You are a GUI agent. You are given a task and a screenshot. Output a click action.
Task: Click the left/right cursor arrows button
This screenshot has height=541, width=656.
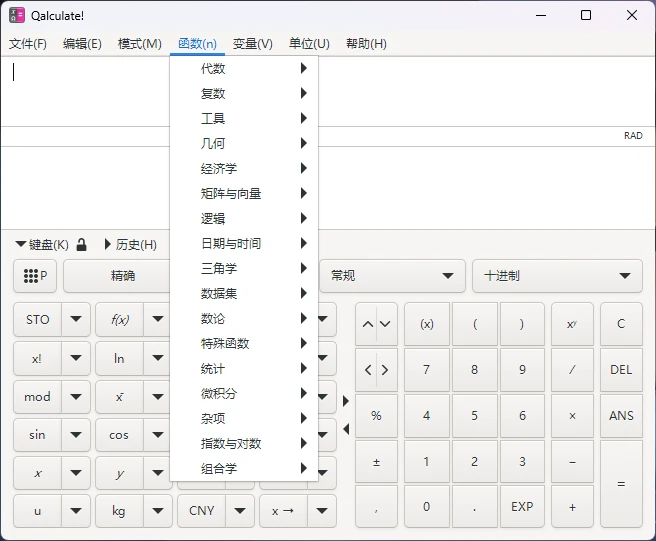click(x=376, y=370)
